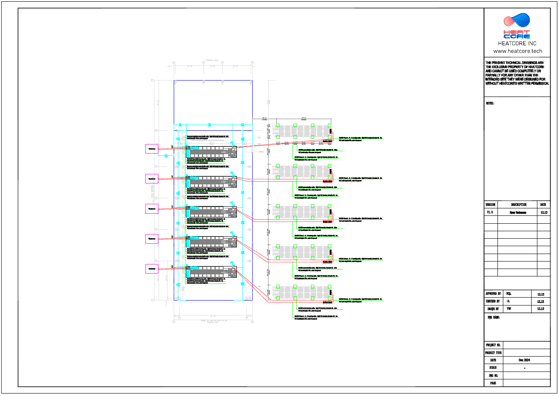
Task: Click the empty Project No. field
Action: 527,345
